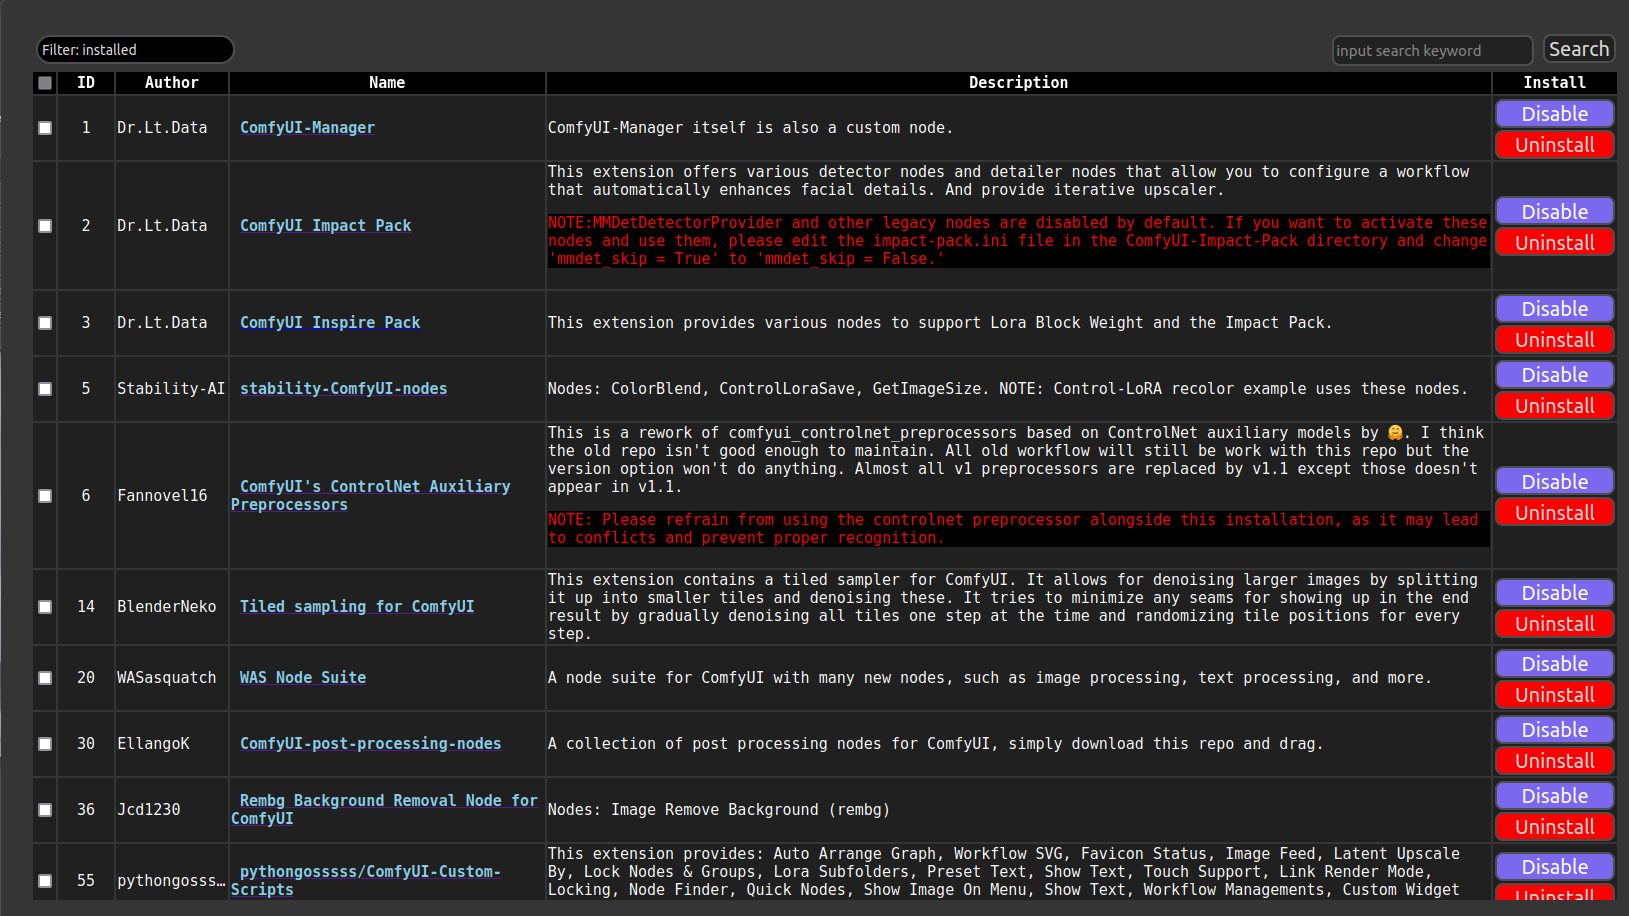Image resolution: width=1629 pixels, height=916 pixels.
Task: Check the stability-ComfyUI-nodes row checkbox
Action: pyautogui.click(x=45, y=389)
